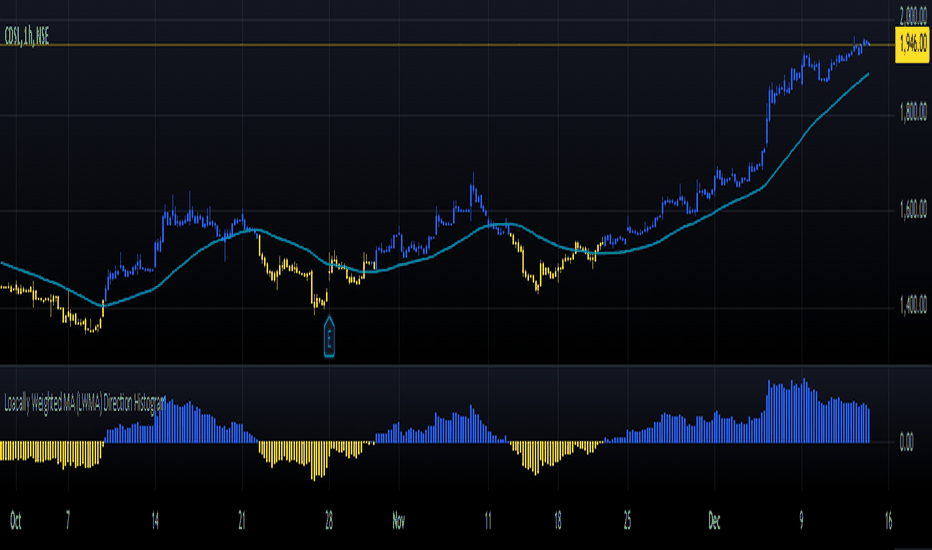Image resolution: width=932 pixels, height=550 pixels.
Task: Select the Oct label on time axis
Action: (x=15, y=521)
